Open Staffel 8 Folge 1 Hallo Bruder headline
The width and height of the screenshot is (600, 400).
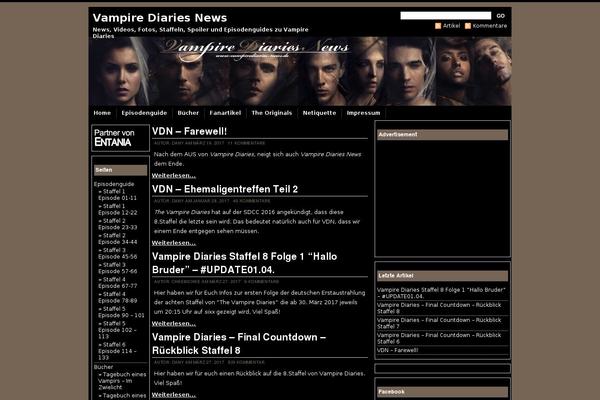click(245, 263)
